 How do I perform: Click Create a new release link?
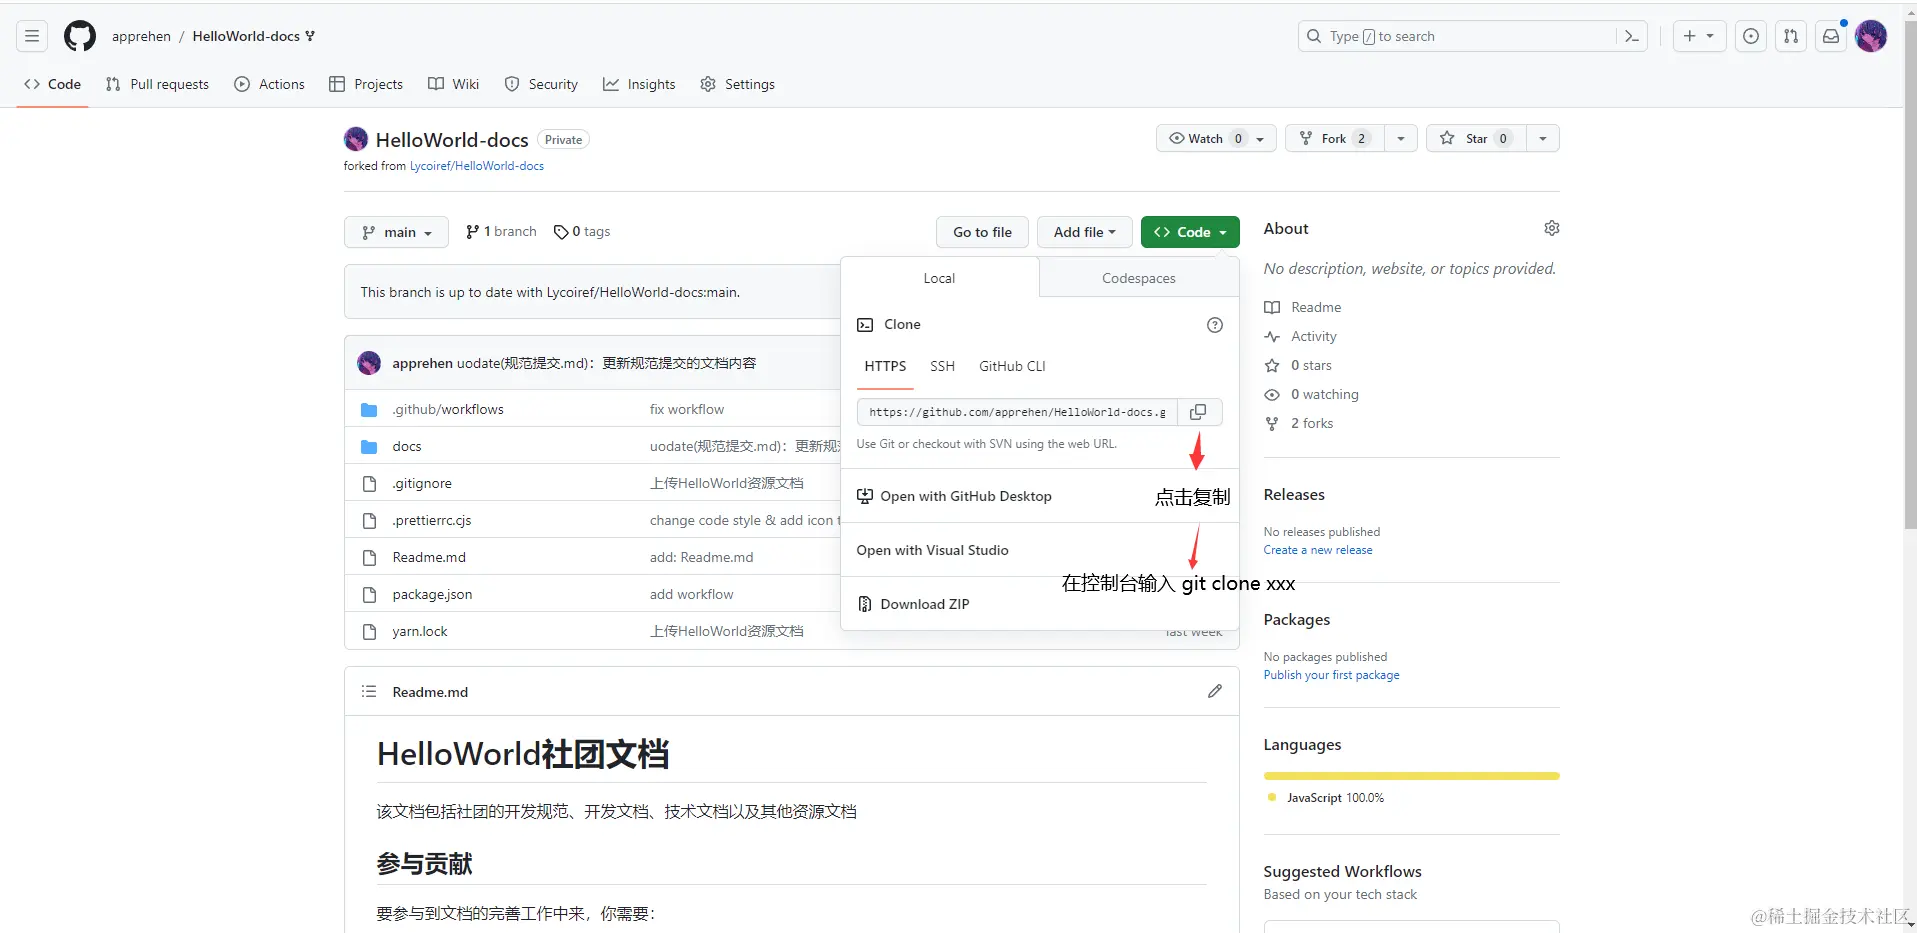coord(1318,550)
